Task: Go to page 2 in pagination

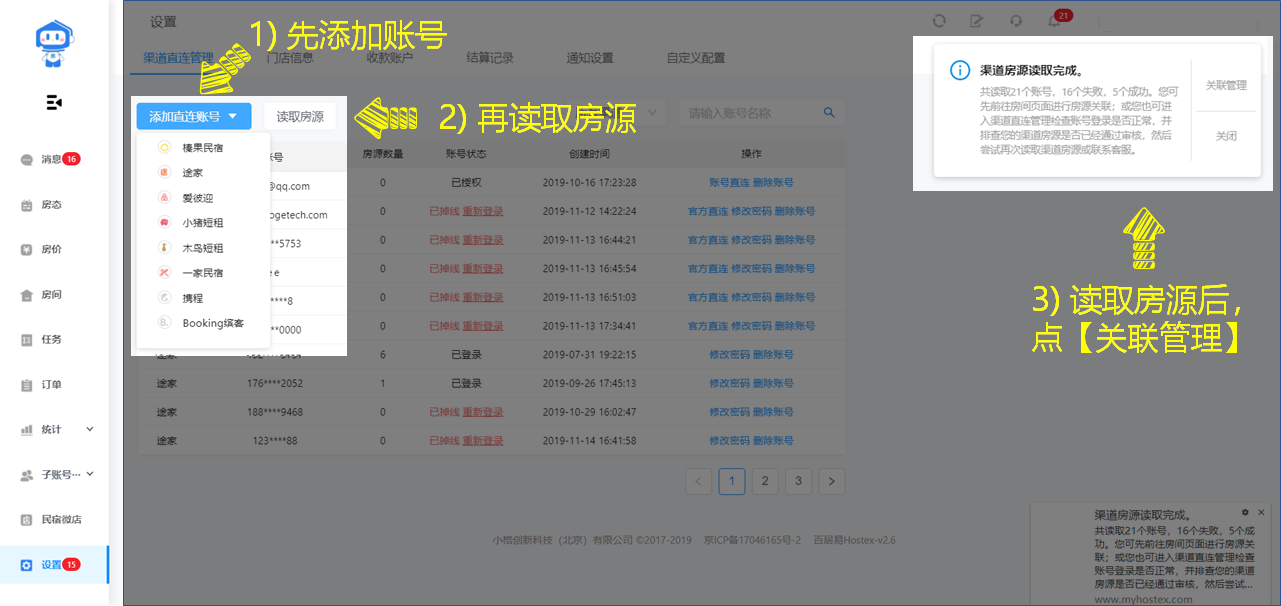Action: (x=765, y=481)
